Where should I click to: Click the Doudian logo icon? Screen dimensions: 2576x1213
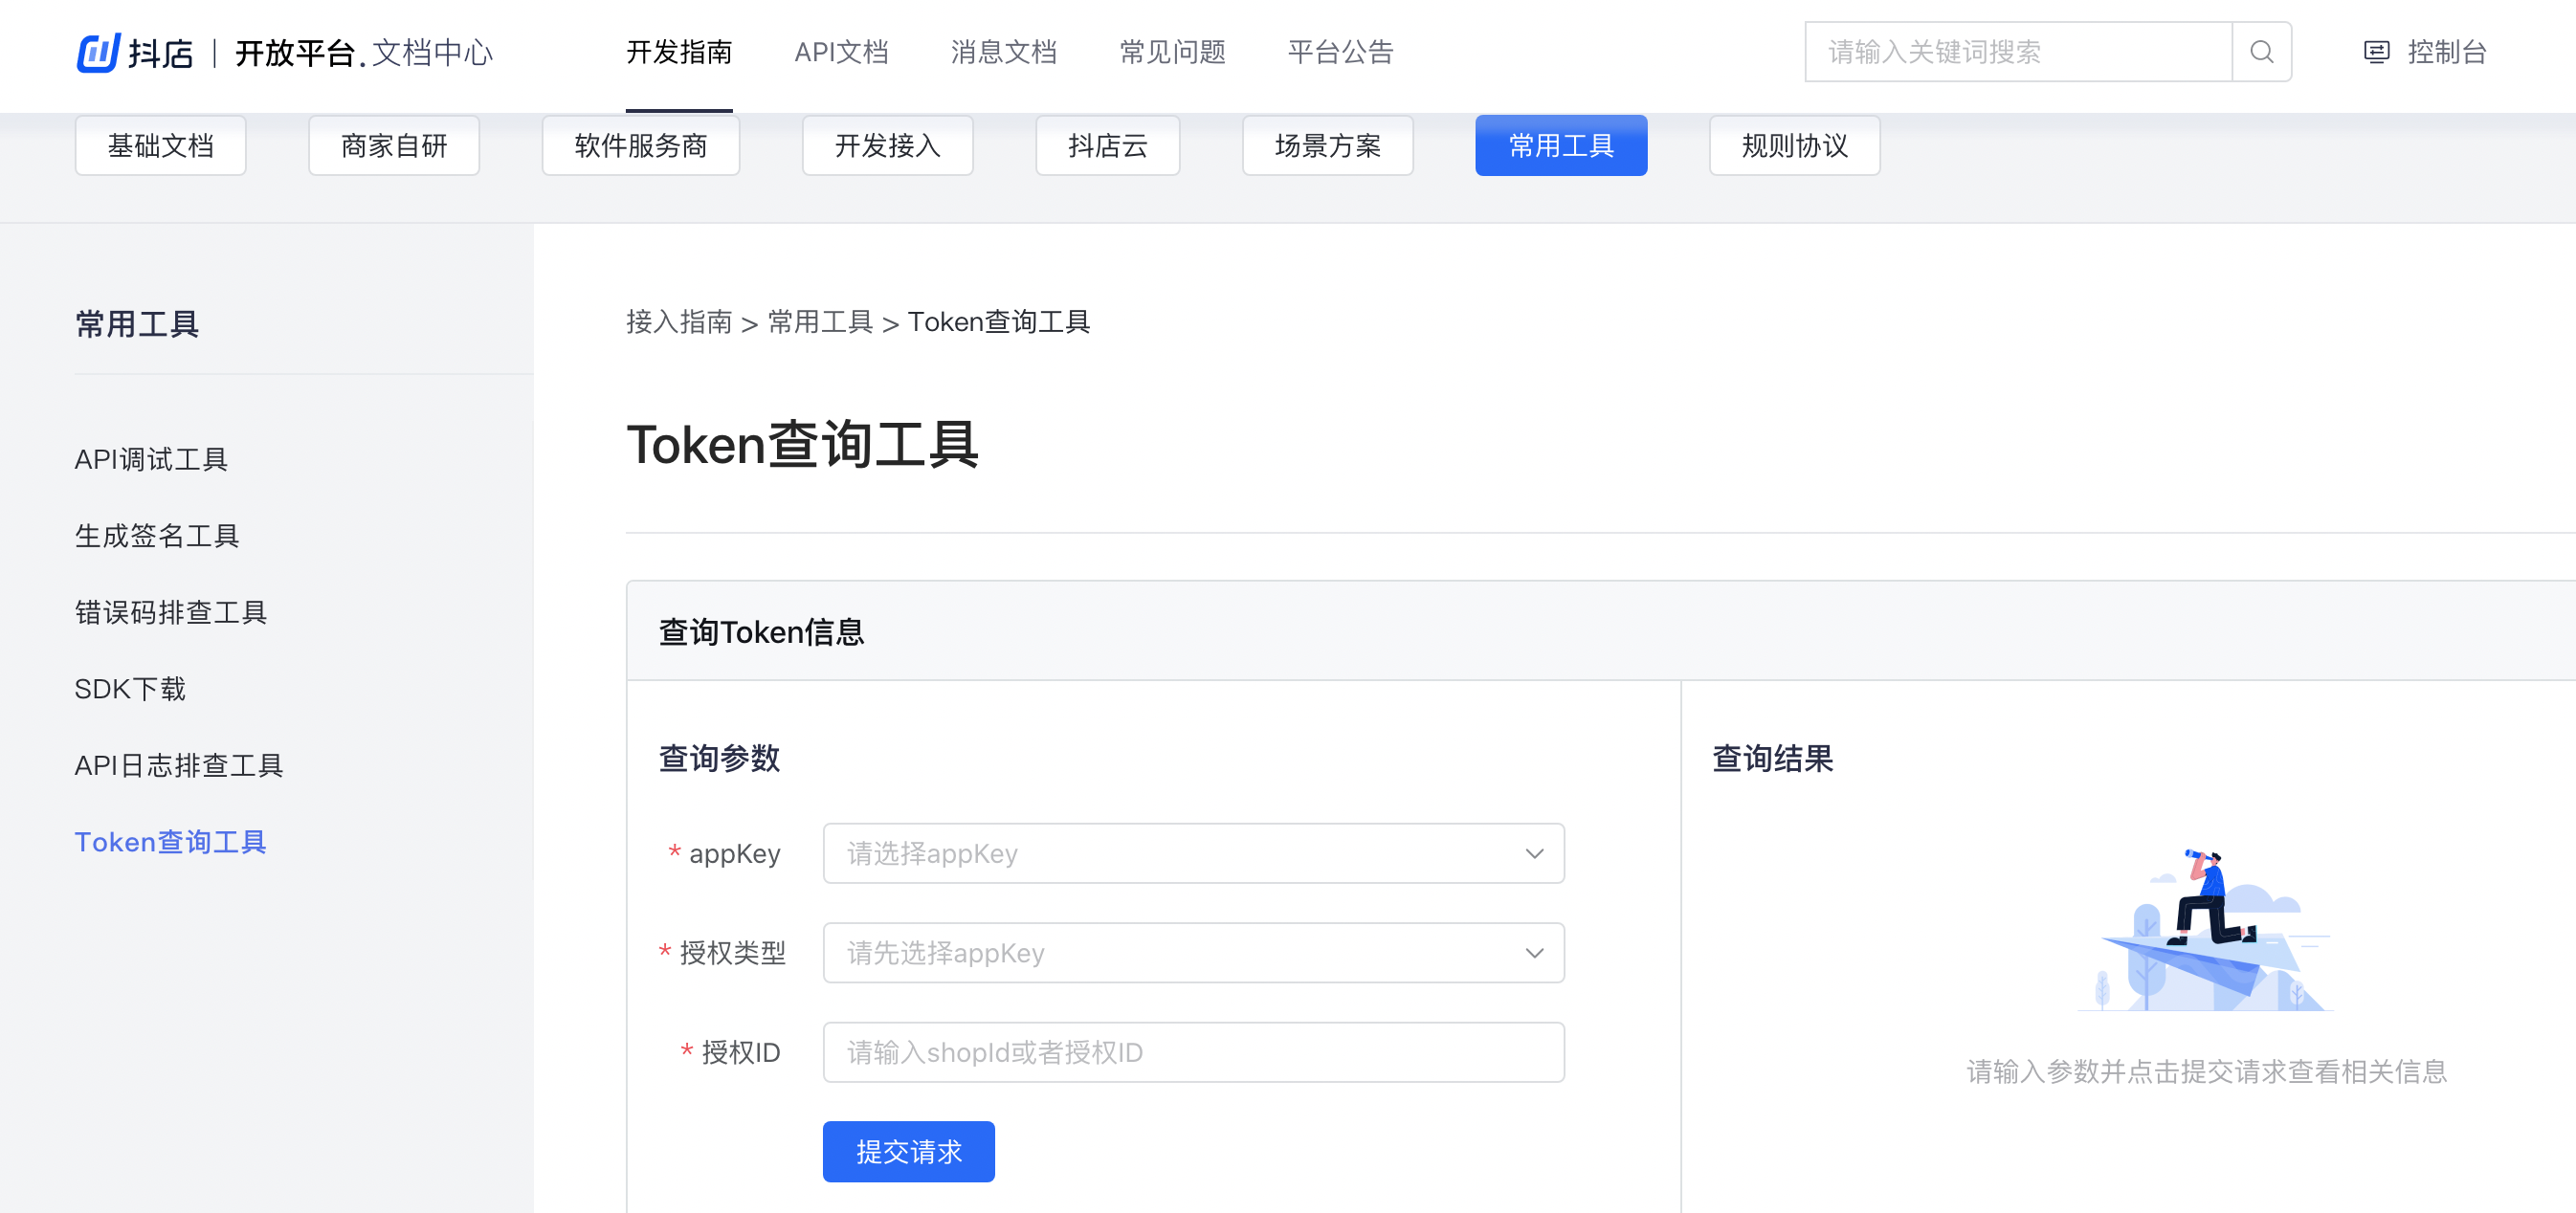click(98, 52)
